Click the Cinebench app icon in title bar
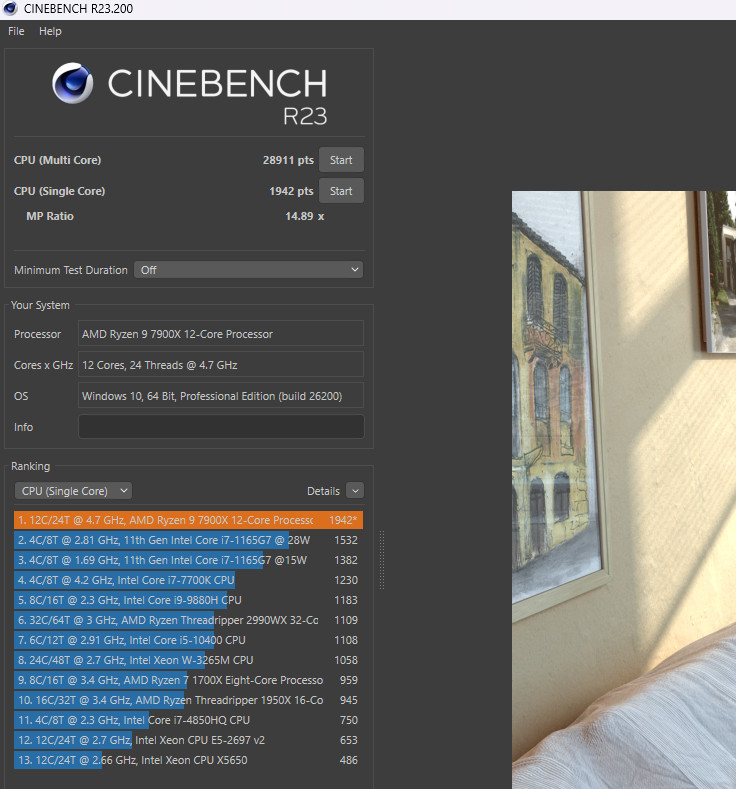The width and height of the screenshot is (736, 789). click(10, 9)
